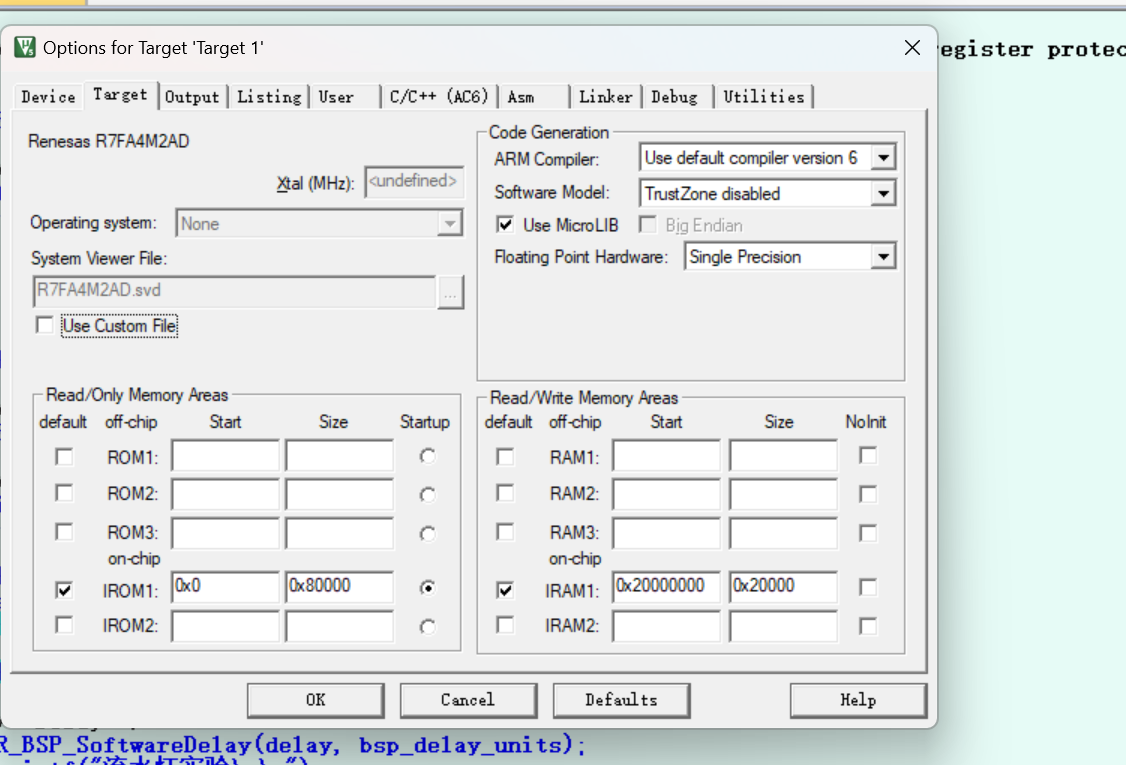The image size is (1126, 765).
Task: Switch to the Debug tab
Action: [x=674, y=97]
